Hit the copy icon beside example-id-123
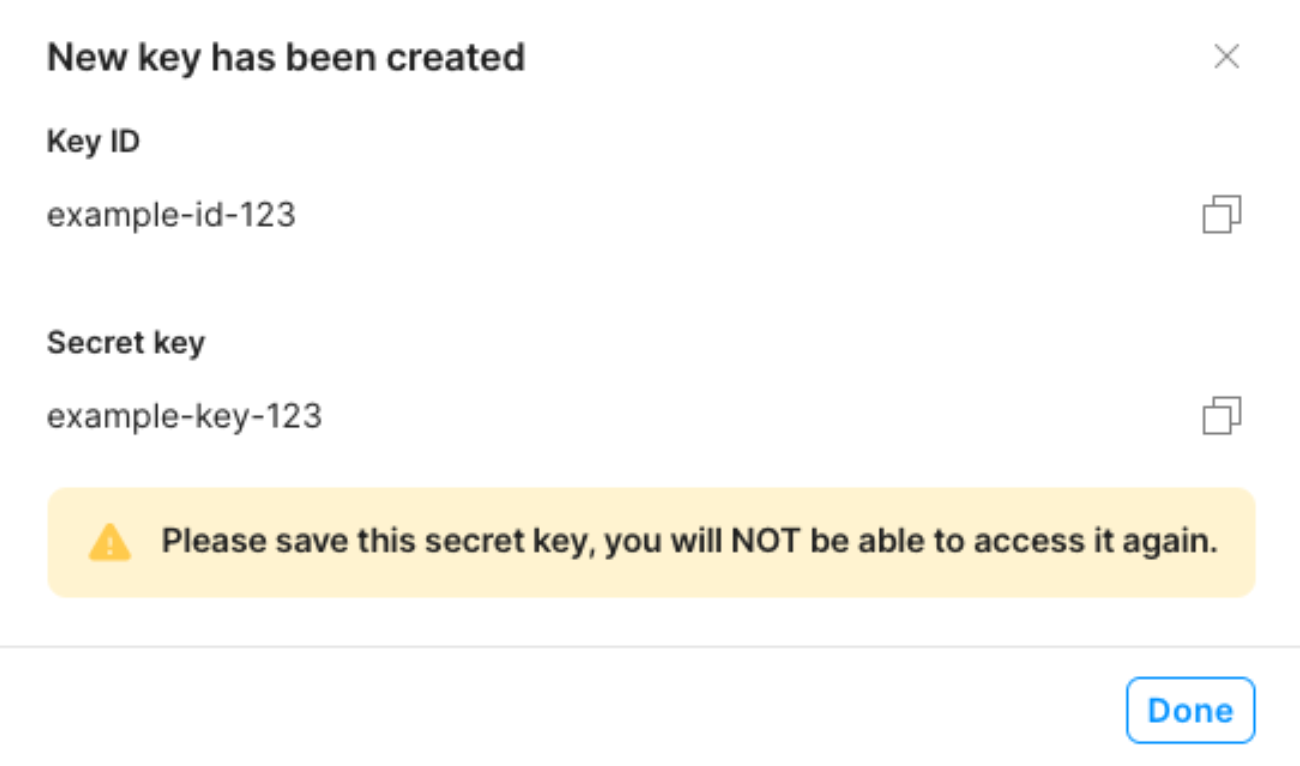The image size is (1300, 766). (x=1221, y=215)
